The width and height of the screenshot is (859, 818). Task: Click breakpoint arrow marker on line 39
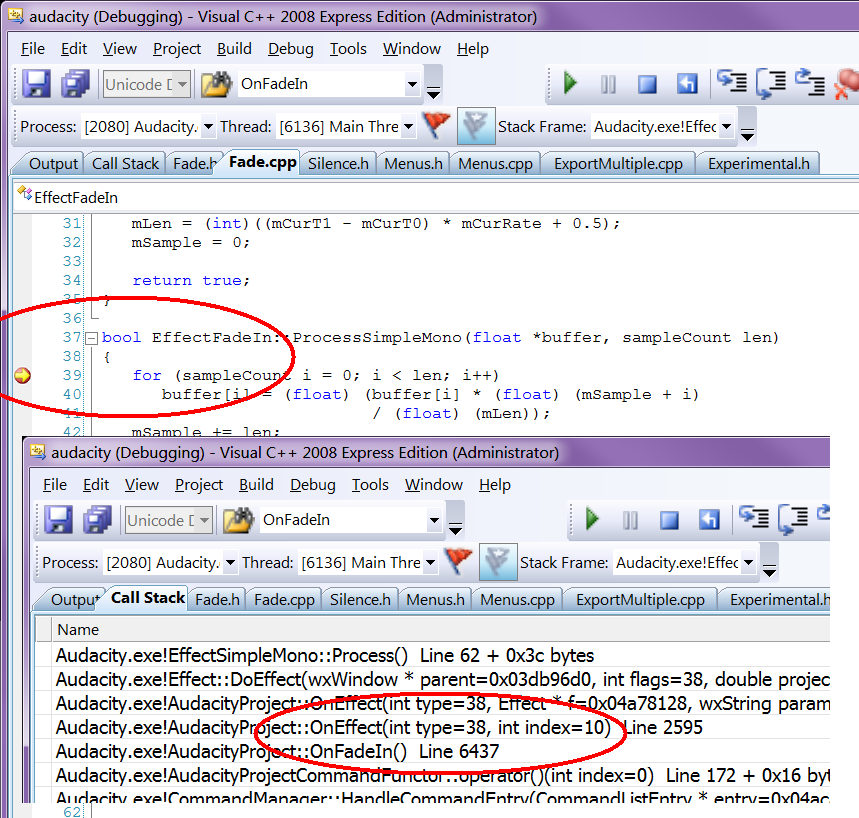22,375
